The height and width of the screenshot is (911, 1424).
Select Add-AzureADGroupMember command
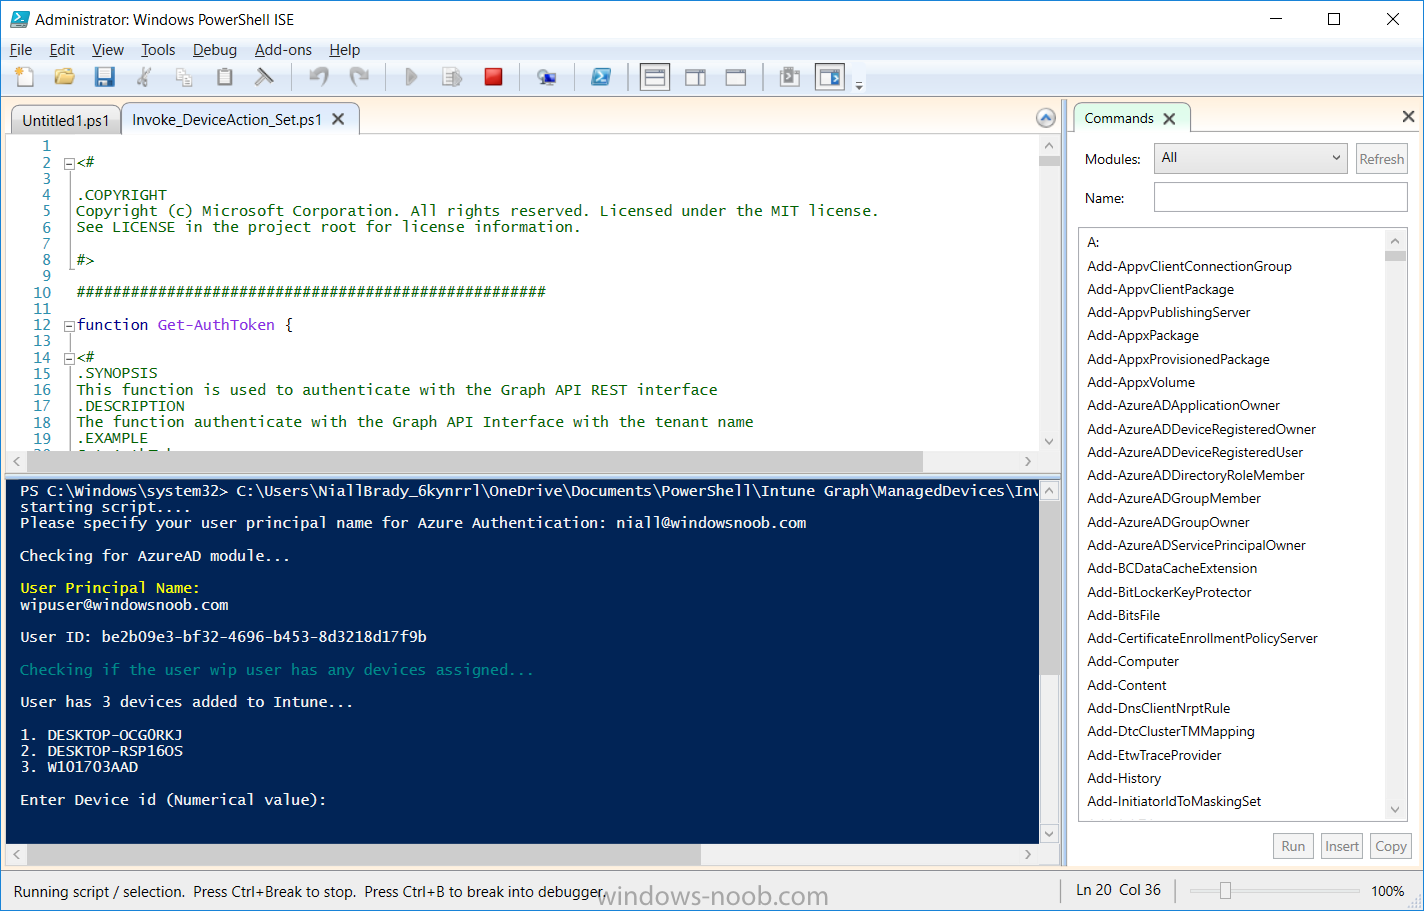pos(1174,498)
